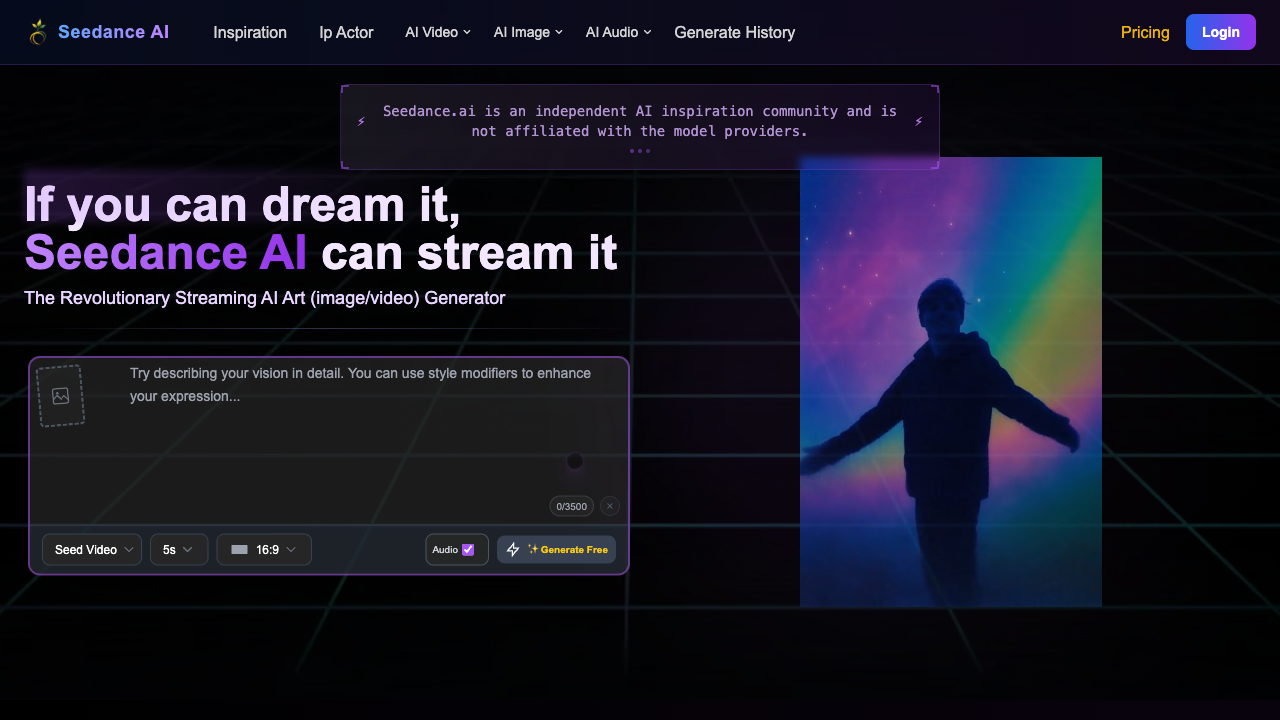Click the independent AI community notice text

[x=640, y=121]
